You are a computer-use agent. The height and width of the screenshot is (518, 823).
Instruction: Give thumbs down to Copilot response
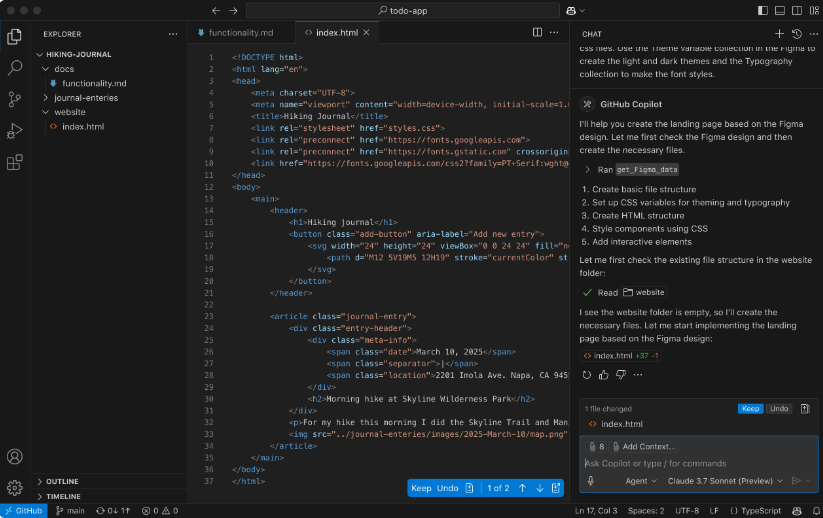621,375
